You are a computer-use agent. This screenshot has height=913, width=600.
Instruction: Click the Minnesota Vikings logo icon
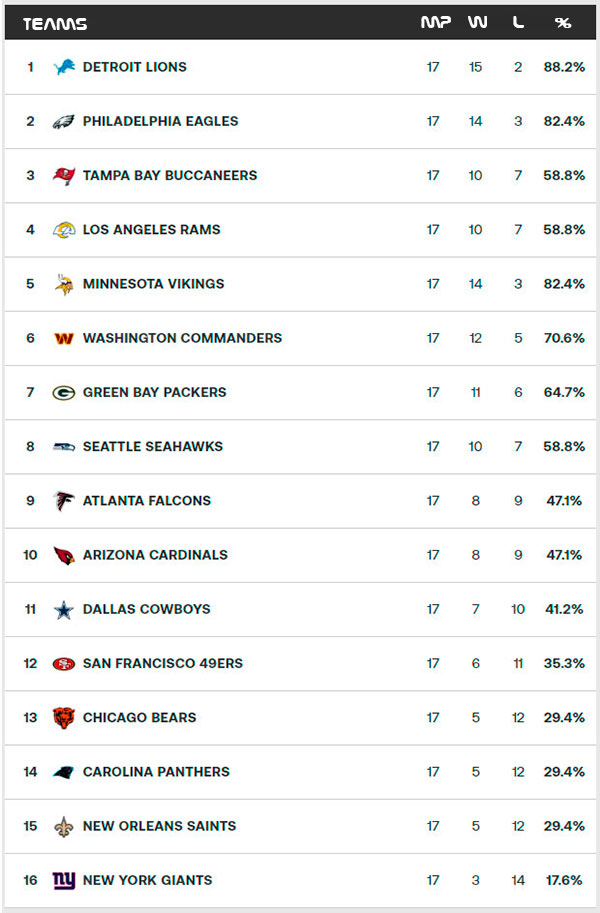coord(64,284)
